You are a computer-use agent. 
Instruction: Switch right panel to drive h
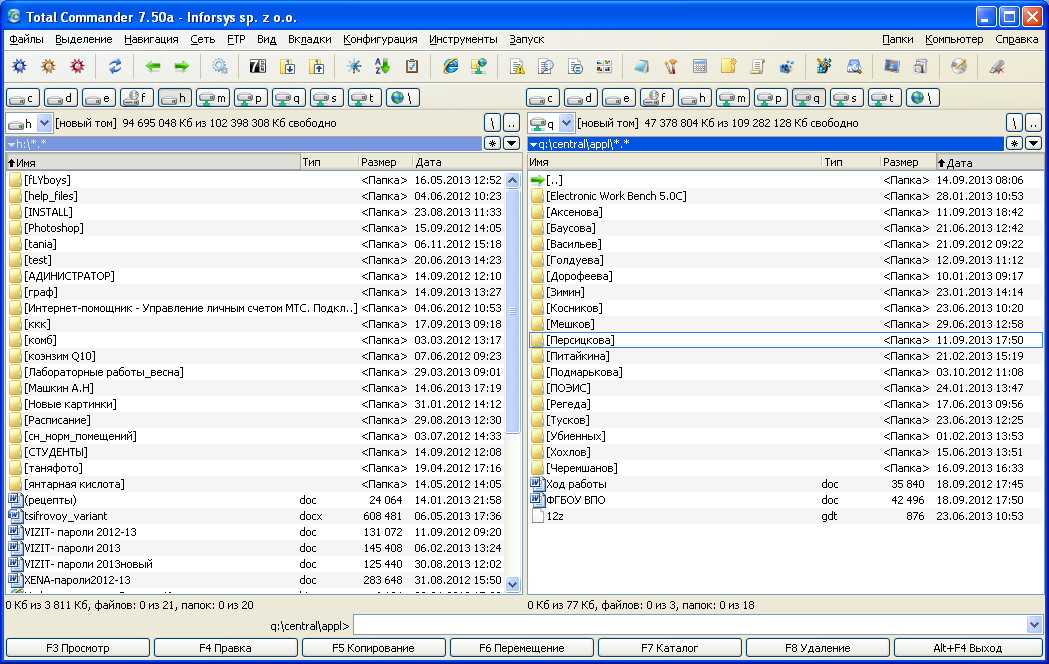[x=694, y=98]
